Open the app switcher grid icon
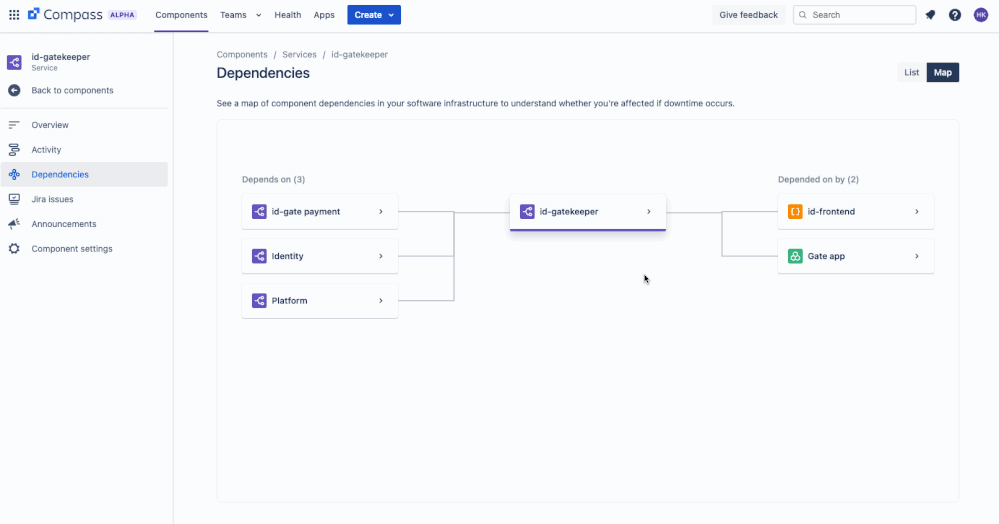999x524 pixels. coord(14,15)
